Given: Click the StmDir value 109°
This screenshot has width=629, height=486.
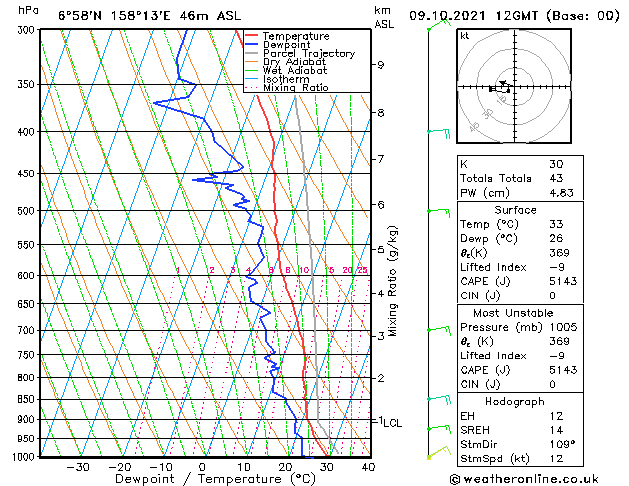Looking at the screenshot, I should click(x=562, y=444).
